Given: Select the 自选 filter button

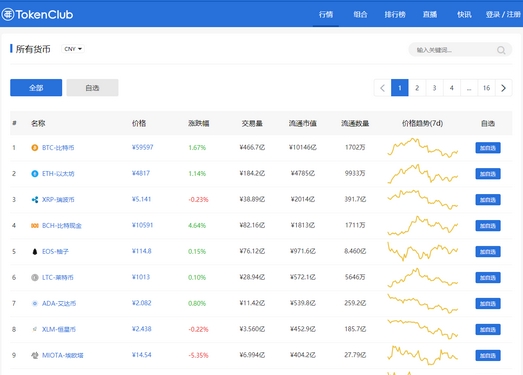Looking at the screenshot, I should (x=92, y=88).
